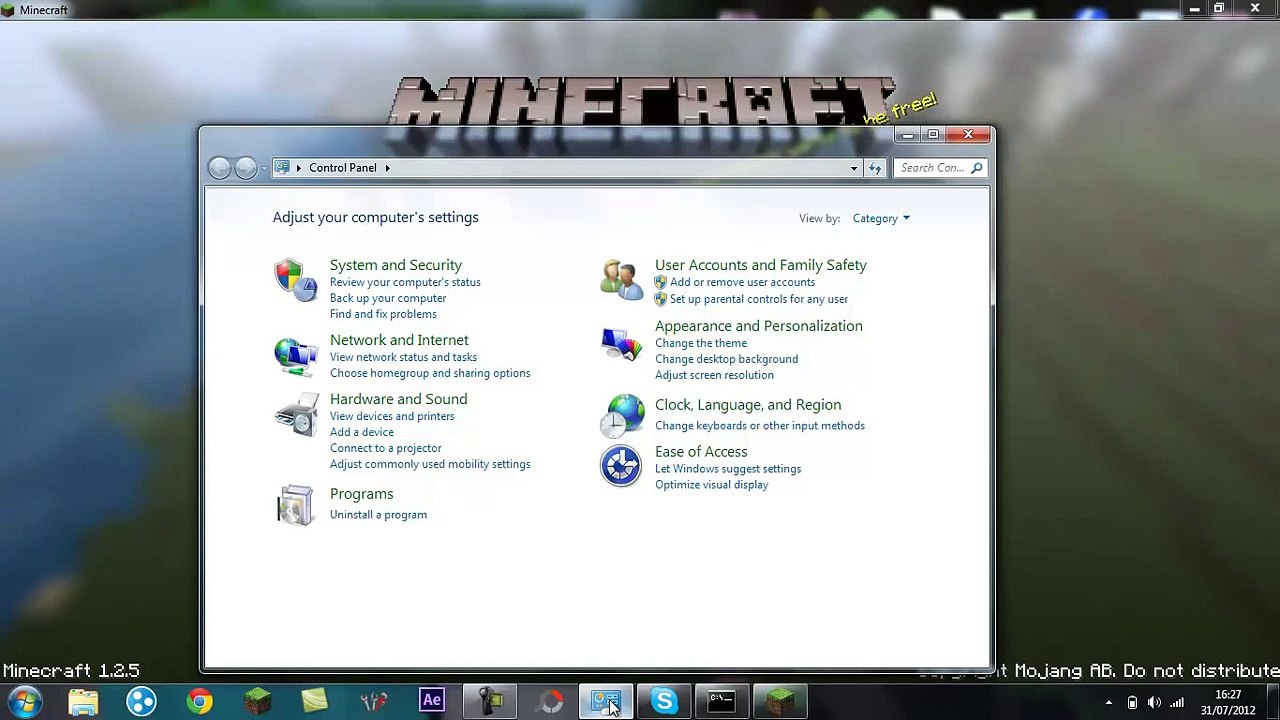
Task: Click Uninstall a program
Action: click(x=378, y=515)
